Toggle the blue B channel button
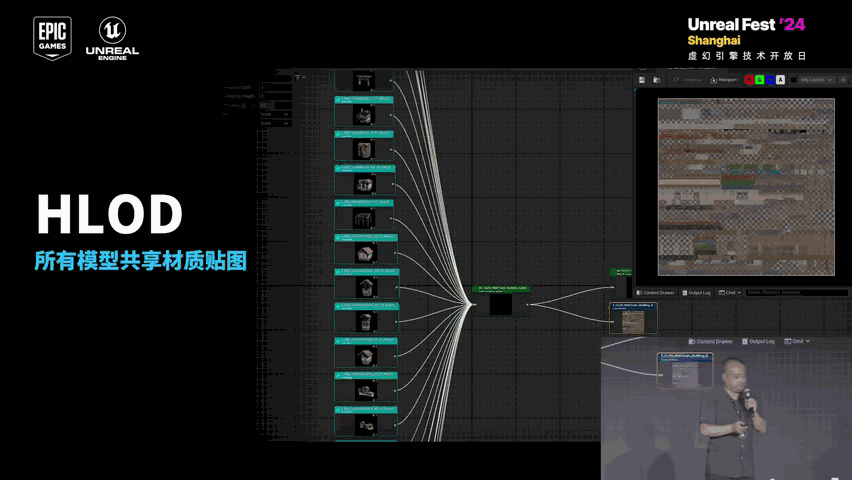The width and height of the screenshot is (852, 480). point(770,80)
